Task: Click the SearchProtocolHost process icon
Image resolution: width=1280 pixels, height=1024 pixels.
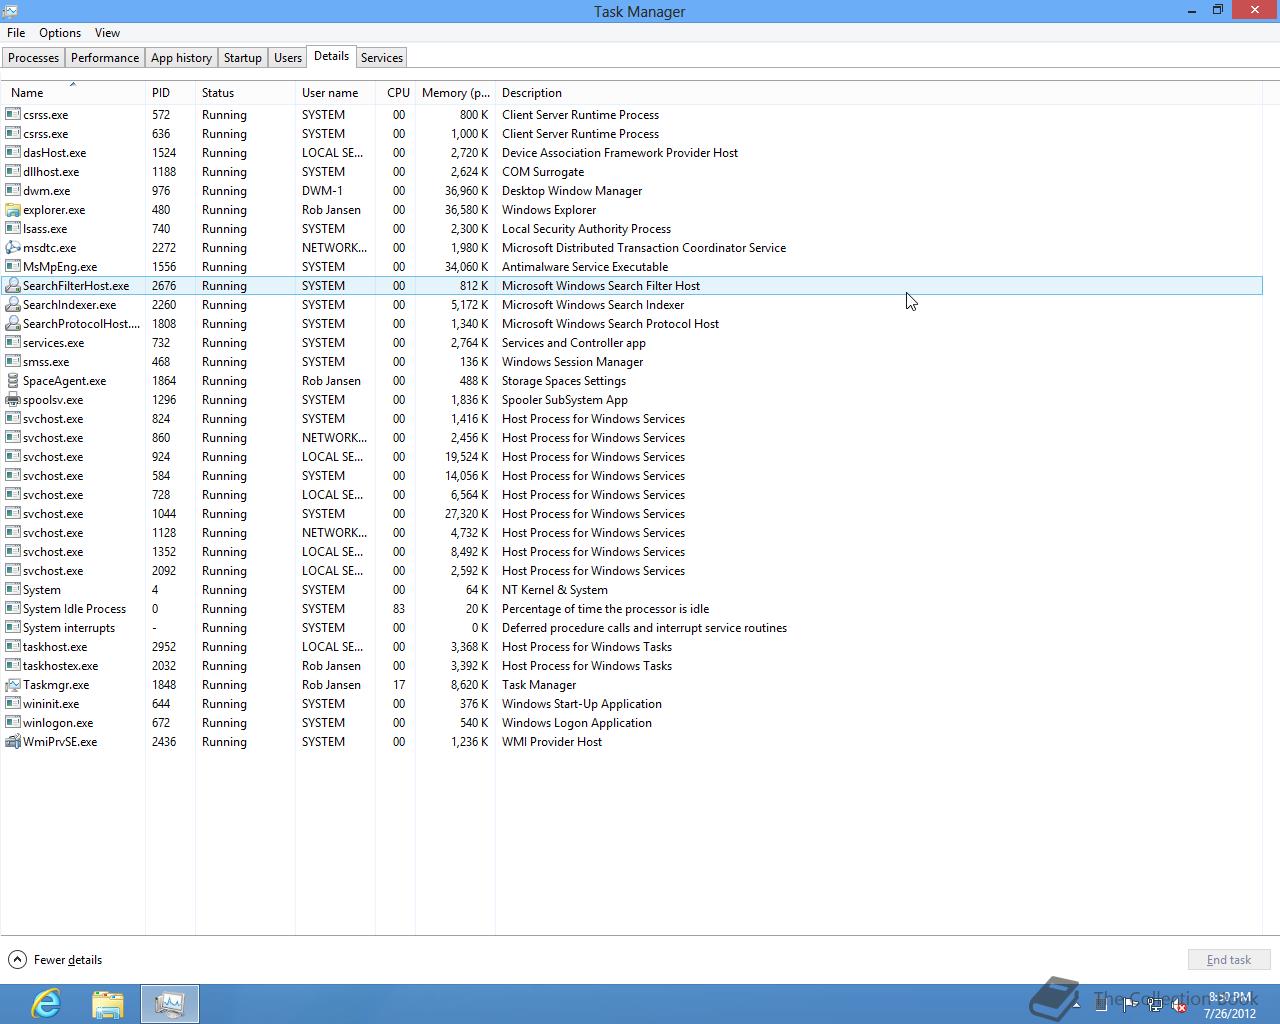Action: (x=13, y=324)
